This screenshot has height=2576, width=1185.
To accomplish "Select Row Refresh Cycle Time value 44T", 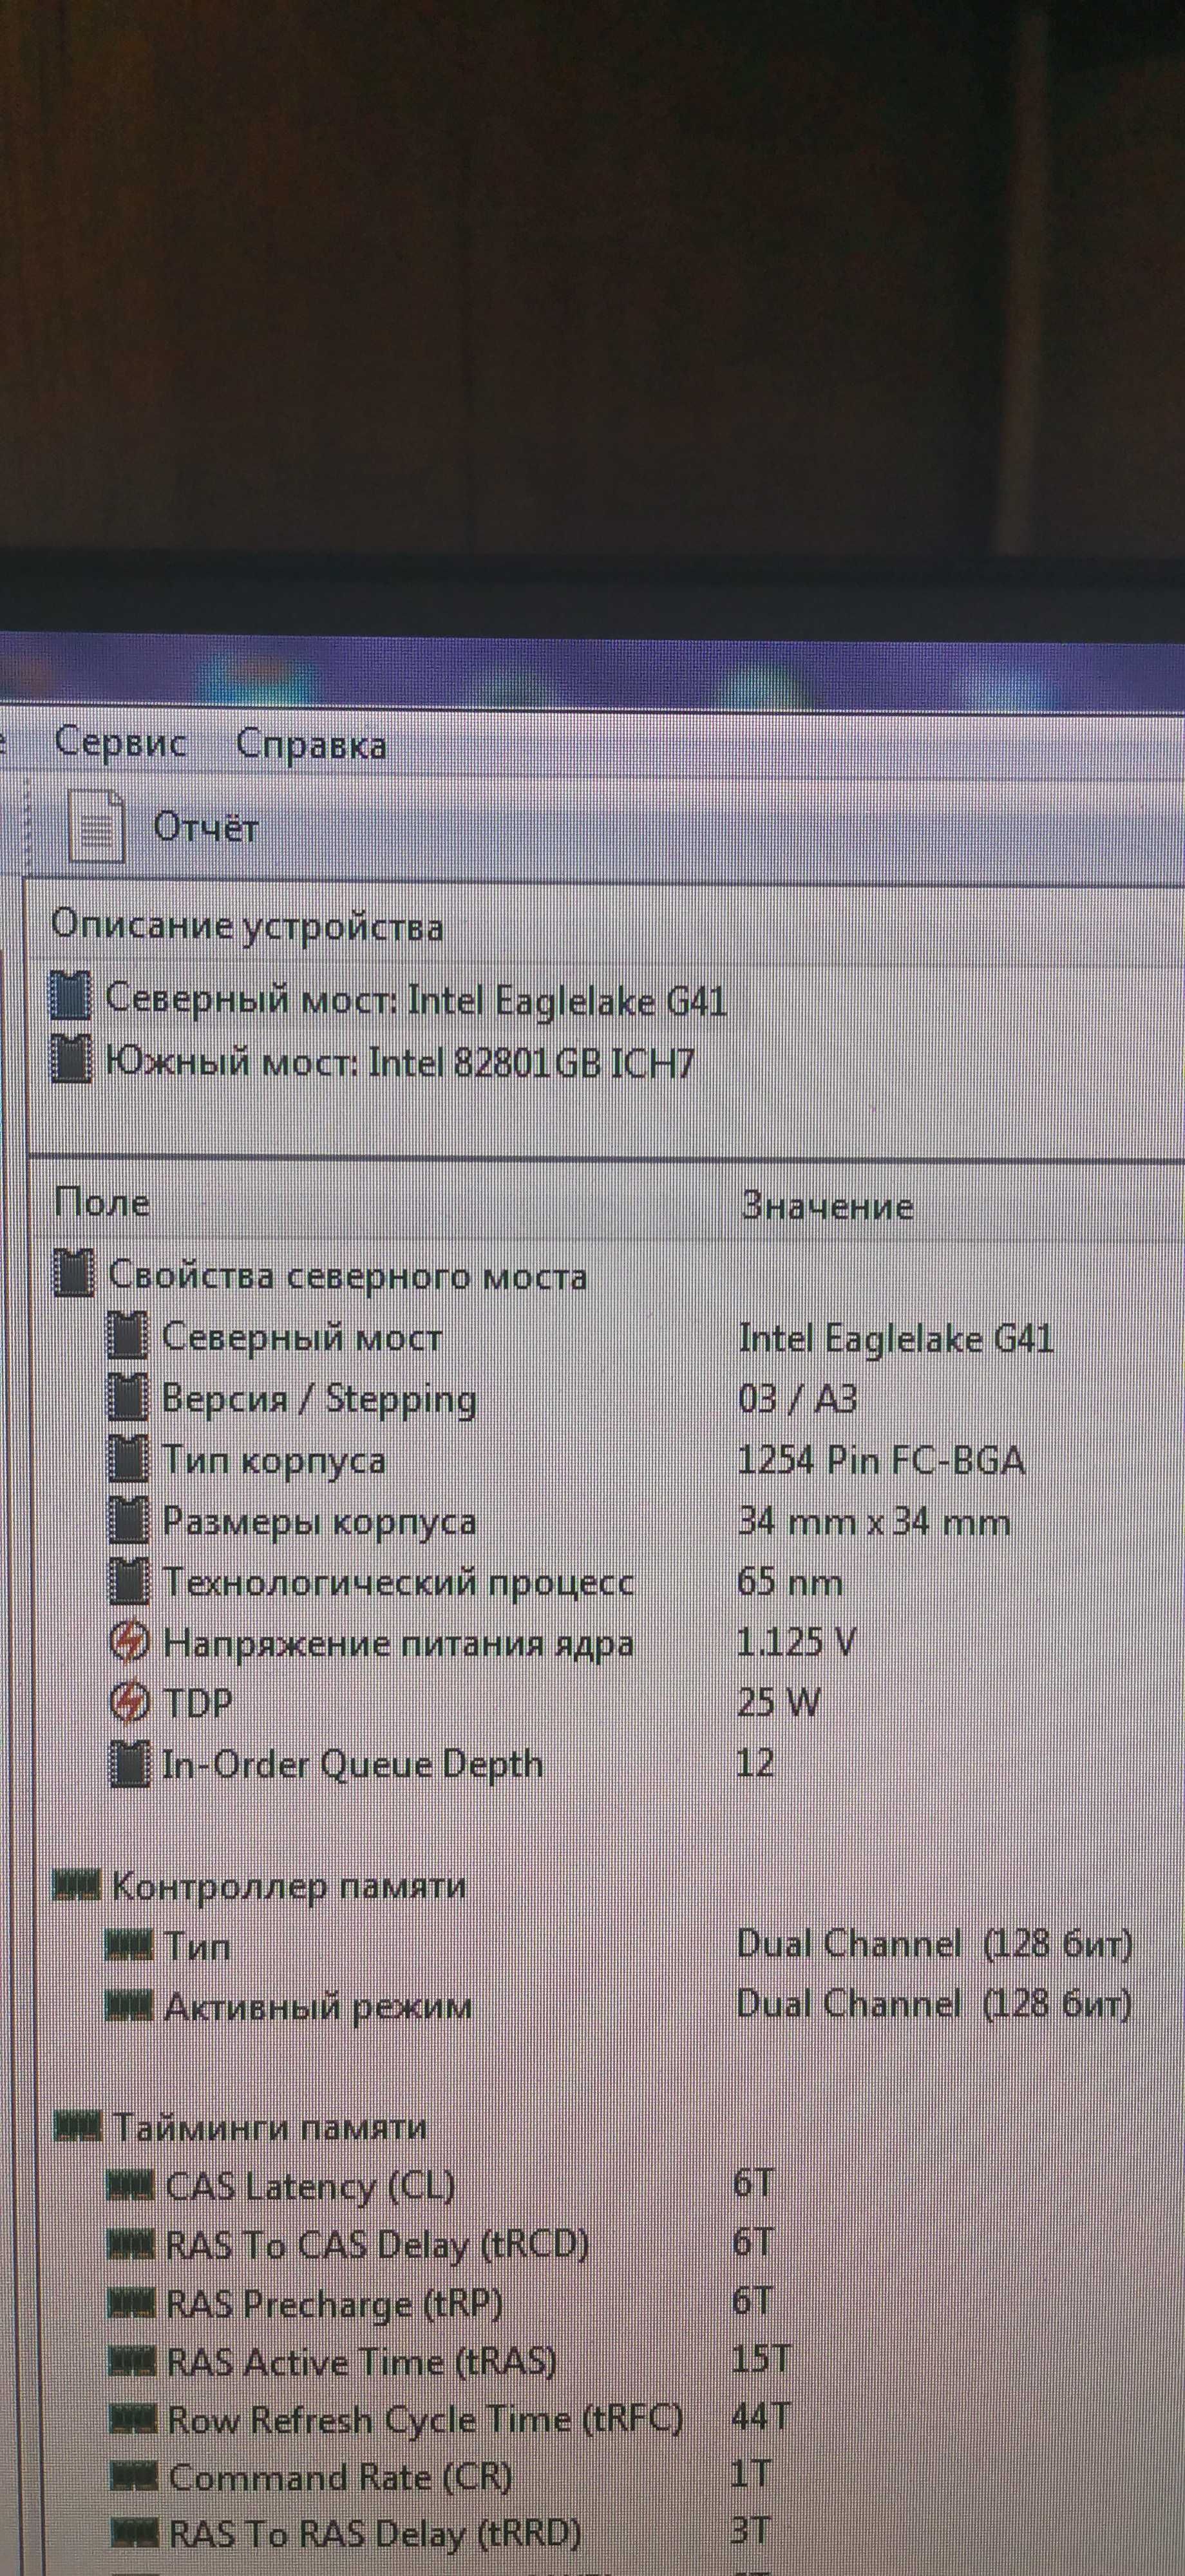I will pyautogui.click(x=761, y=2418).
